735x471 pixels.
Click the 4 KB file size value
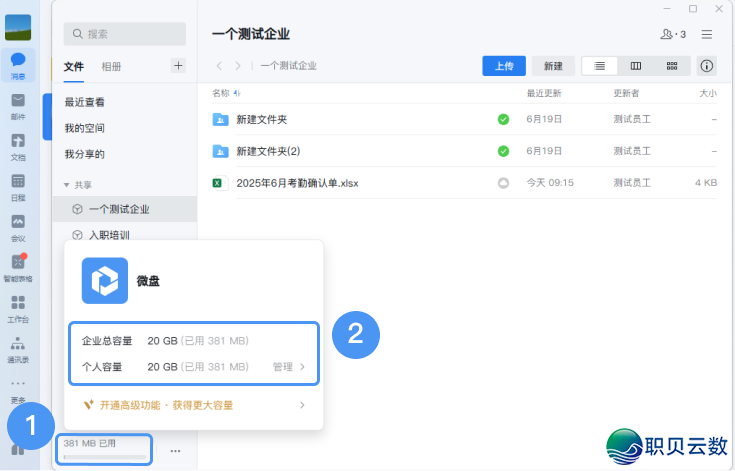(x=706, y=183)
